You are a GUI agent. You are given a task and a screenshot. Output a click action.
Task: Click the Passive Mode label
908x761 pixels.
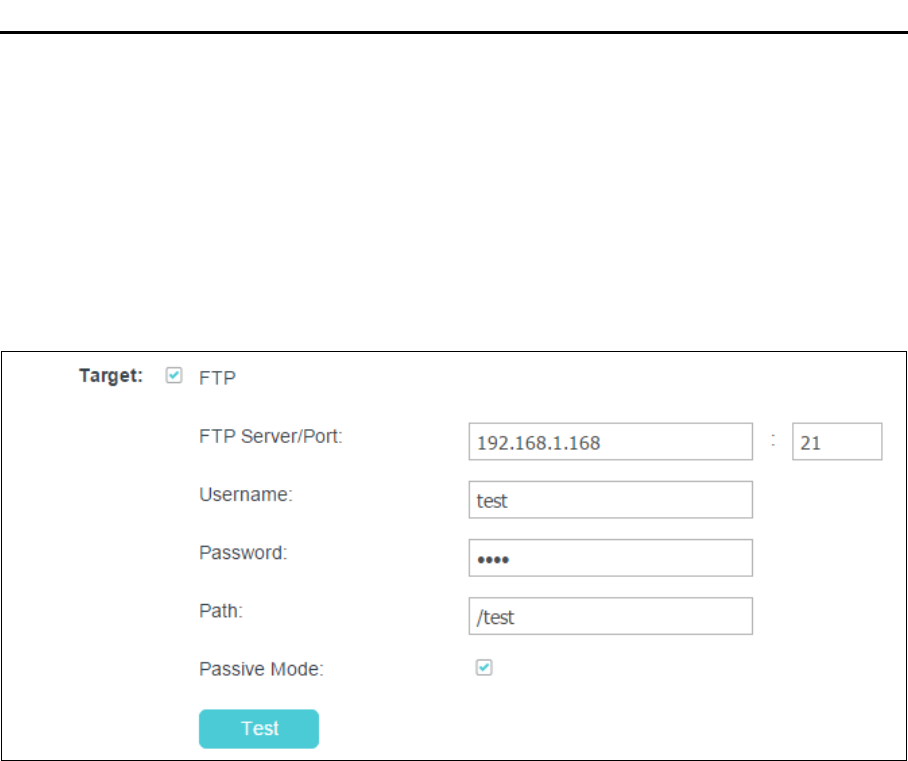pos(261,668)
